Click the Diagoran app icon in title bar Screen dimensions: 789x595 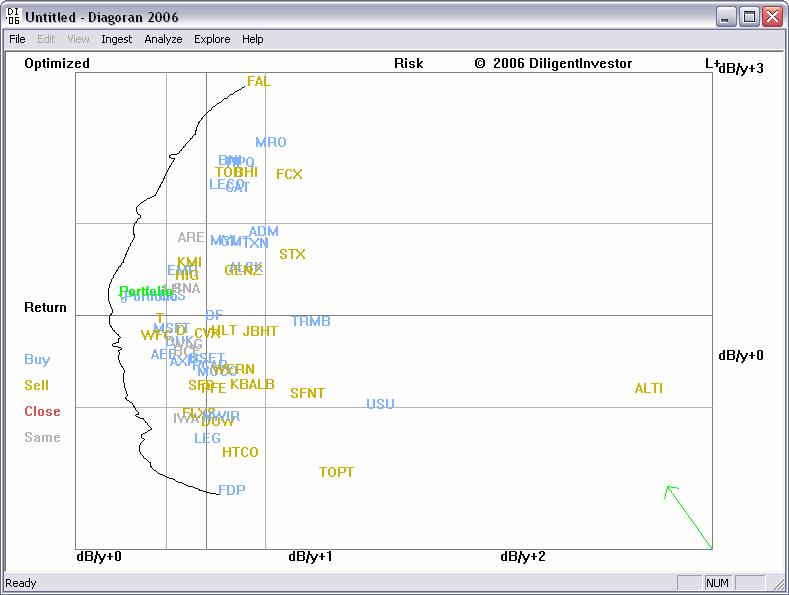13,17
